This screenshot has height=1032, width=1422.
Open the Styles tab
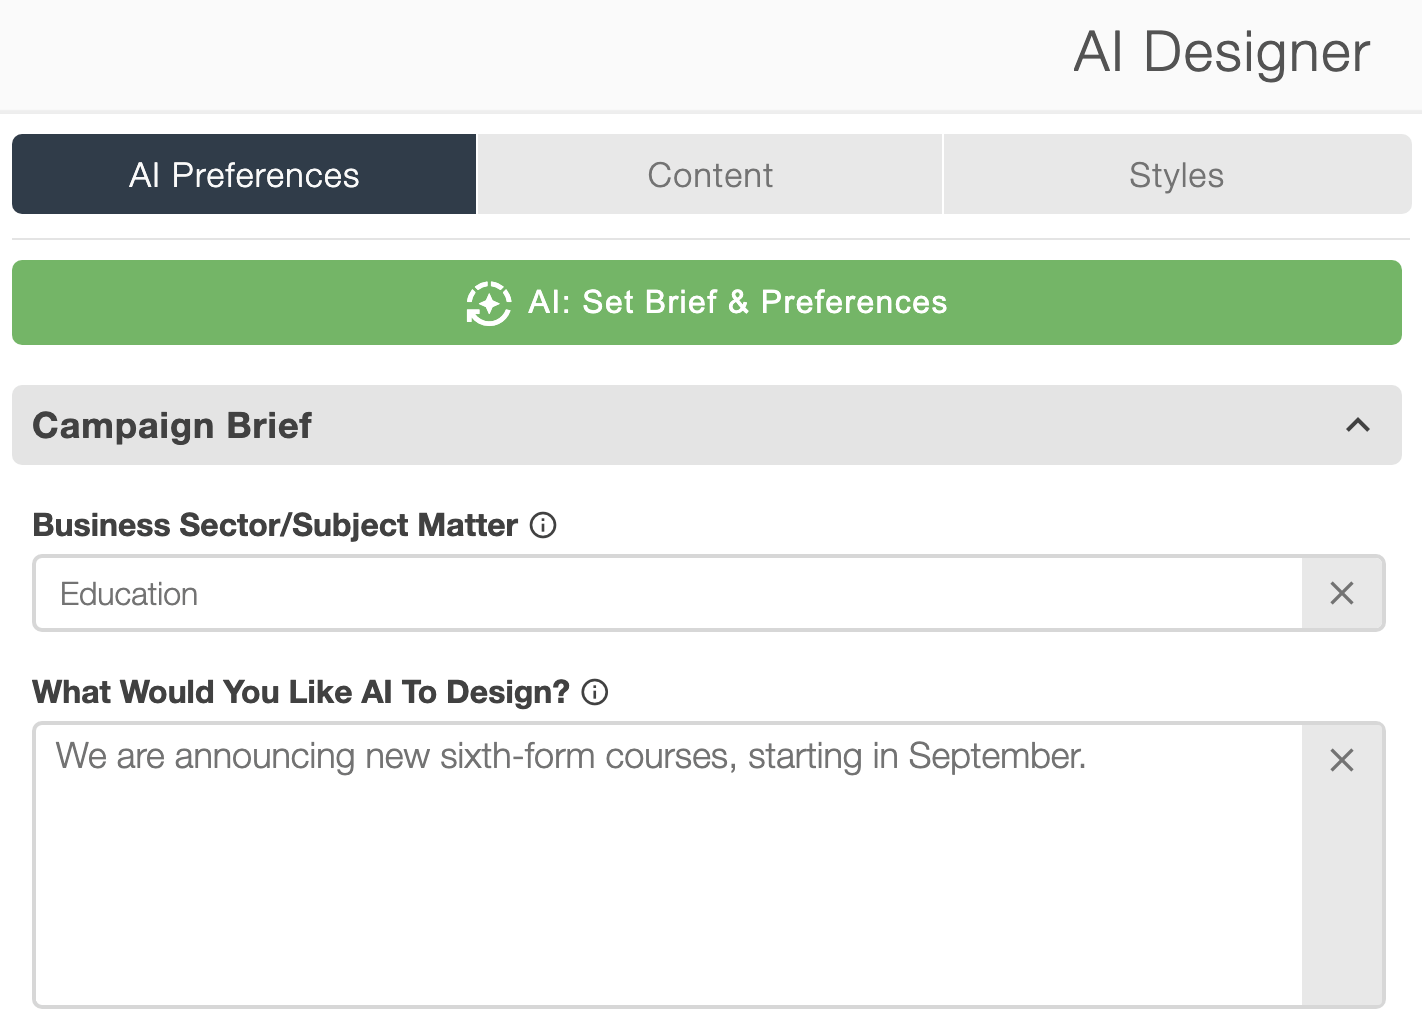click(x=1177, y=174)
